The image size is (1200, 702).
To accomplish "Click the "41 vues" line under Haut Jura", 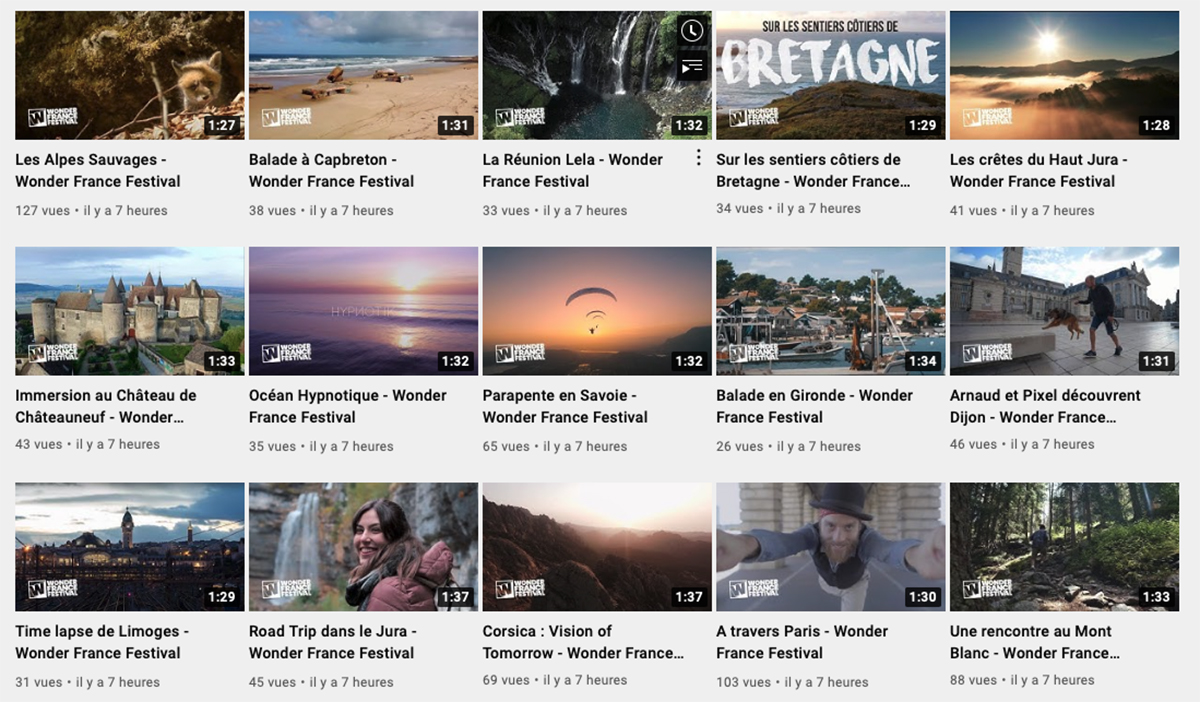I will coord(1022,210).
